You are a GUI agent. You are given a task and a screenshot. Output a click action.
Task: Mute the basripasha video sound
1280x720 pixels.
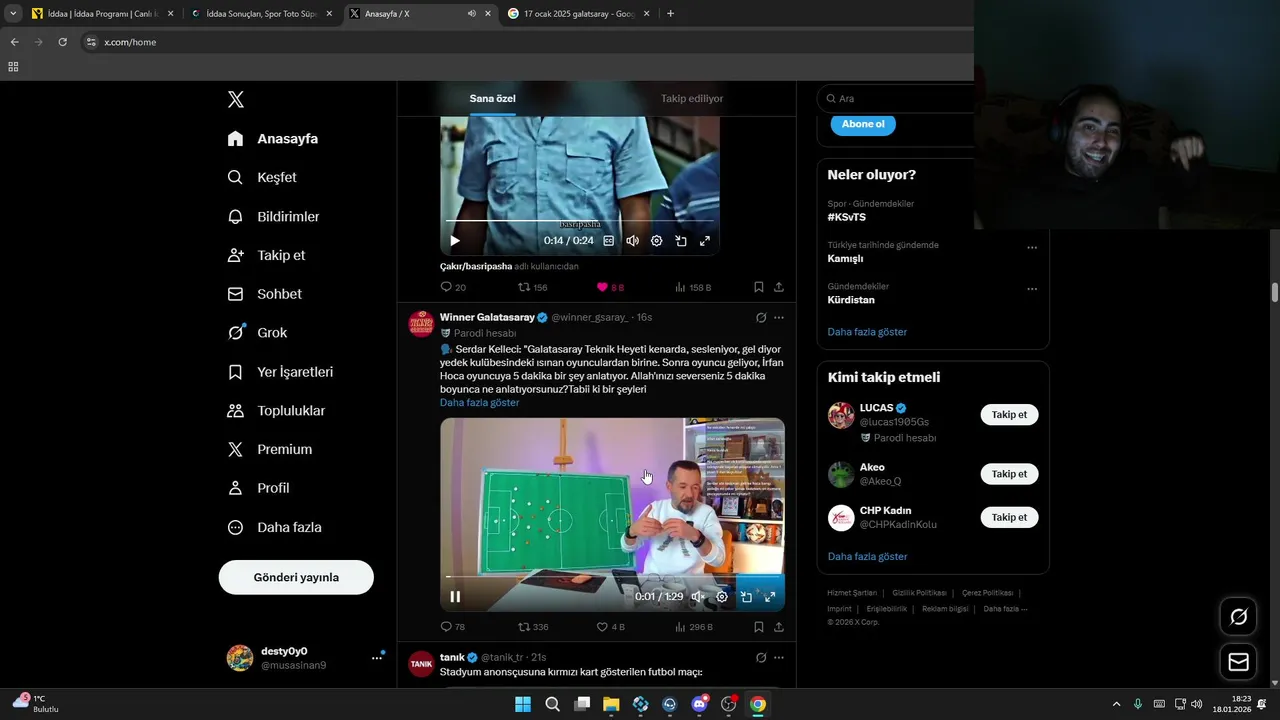pyautogui.click(x=633, y=241)
